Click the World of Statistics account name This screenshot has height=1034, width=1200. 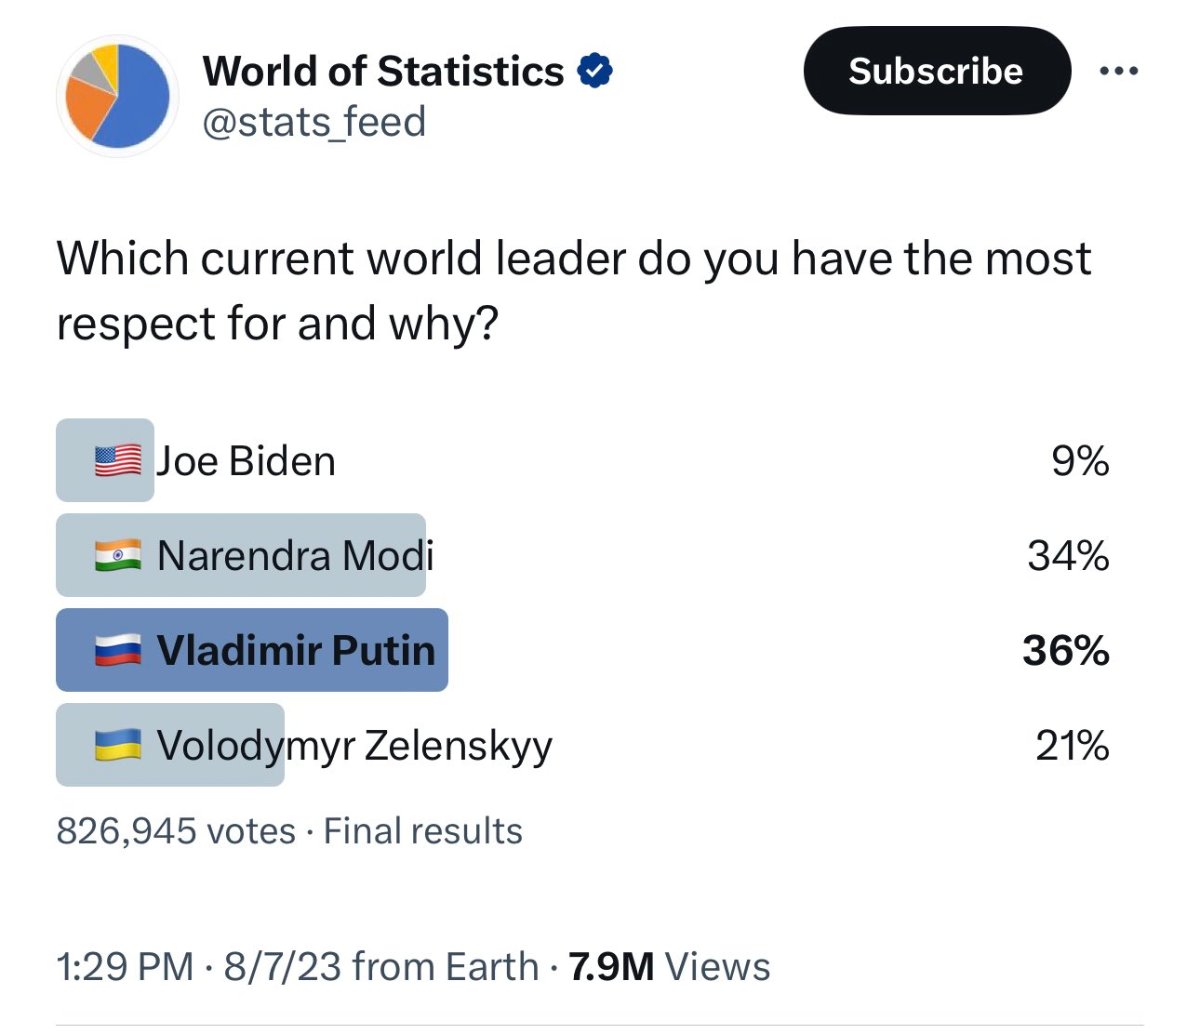pyautogui.click(x=383, y=72)
